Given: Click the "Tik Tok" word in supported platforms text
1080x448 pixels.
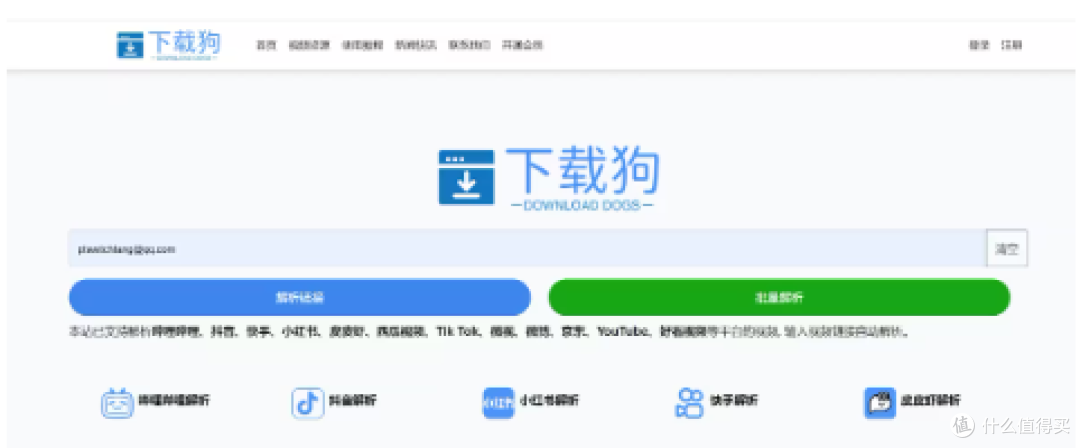Looking at the screenshot, I should click(x=457, y=332).
